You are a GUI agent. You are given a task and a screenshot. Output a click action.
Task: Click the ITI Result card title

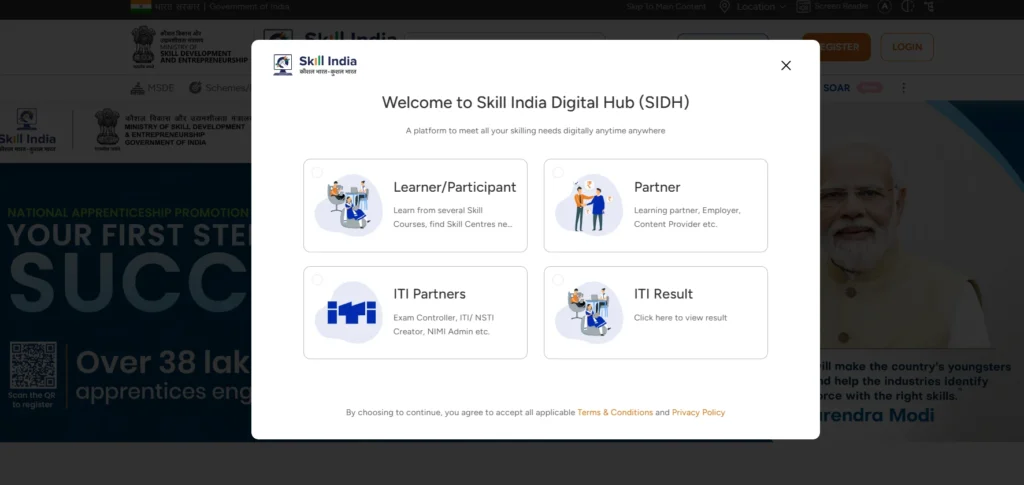(664, 294)
